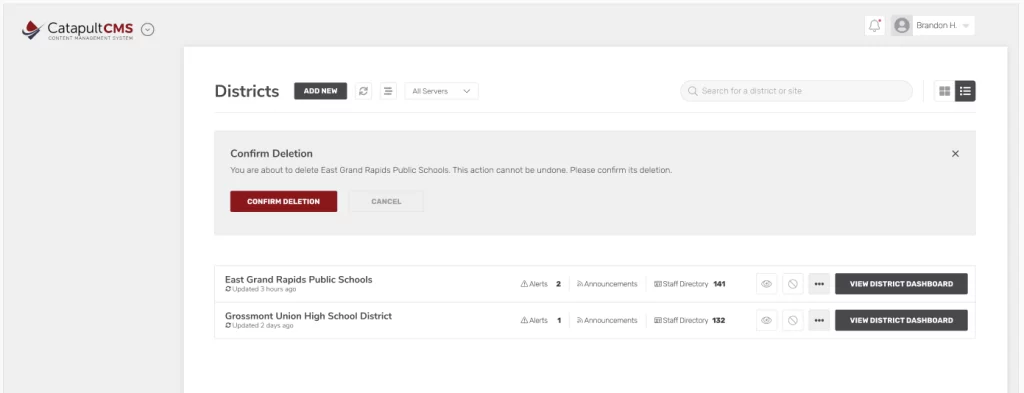Click the ADD NEW button
1024x393 pixels.
(x=321, y=91)
